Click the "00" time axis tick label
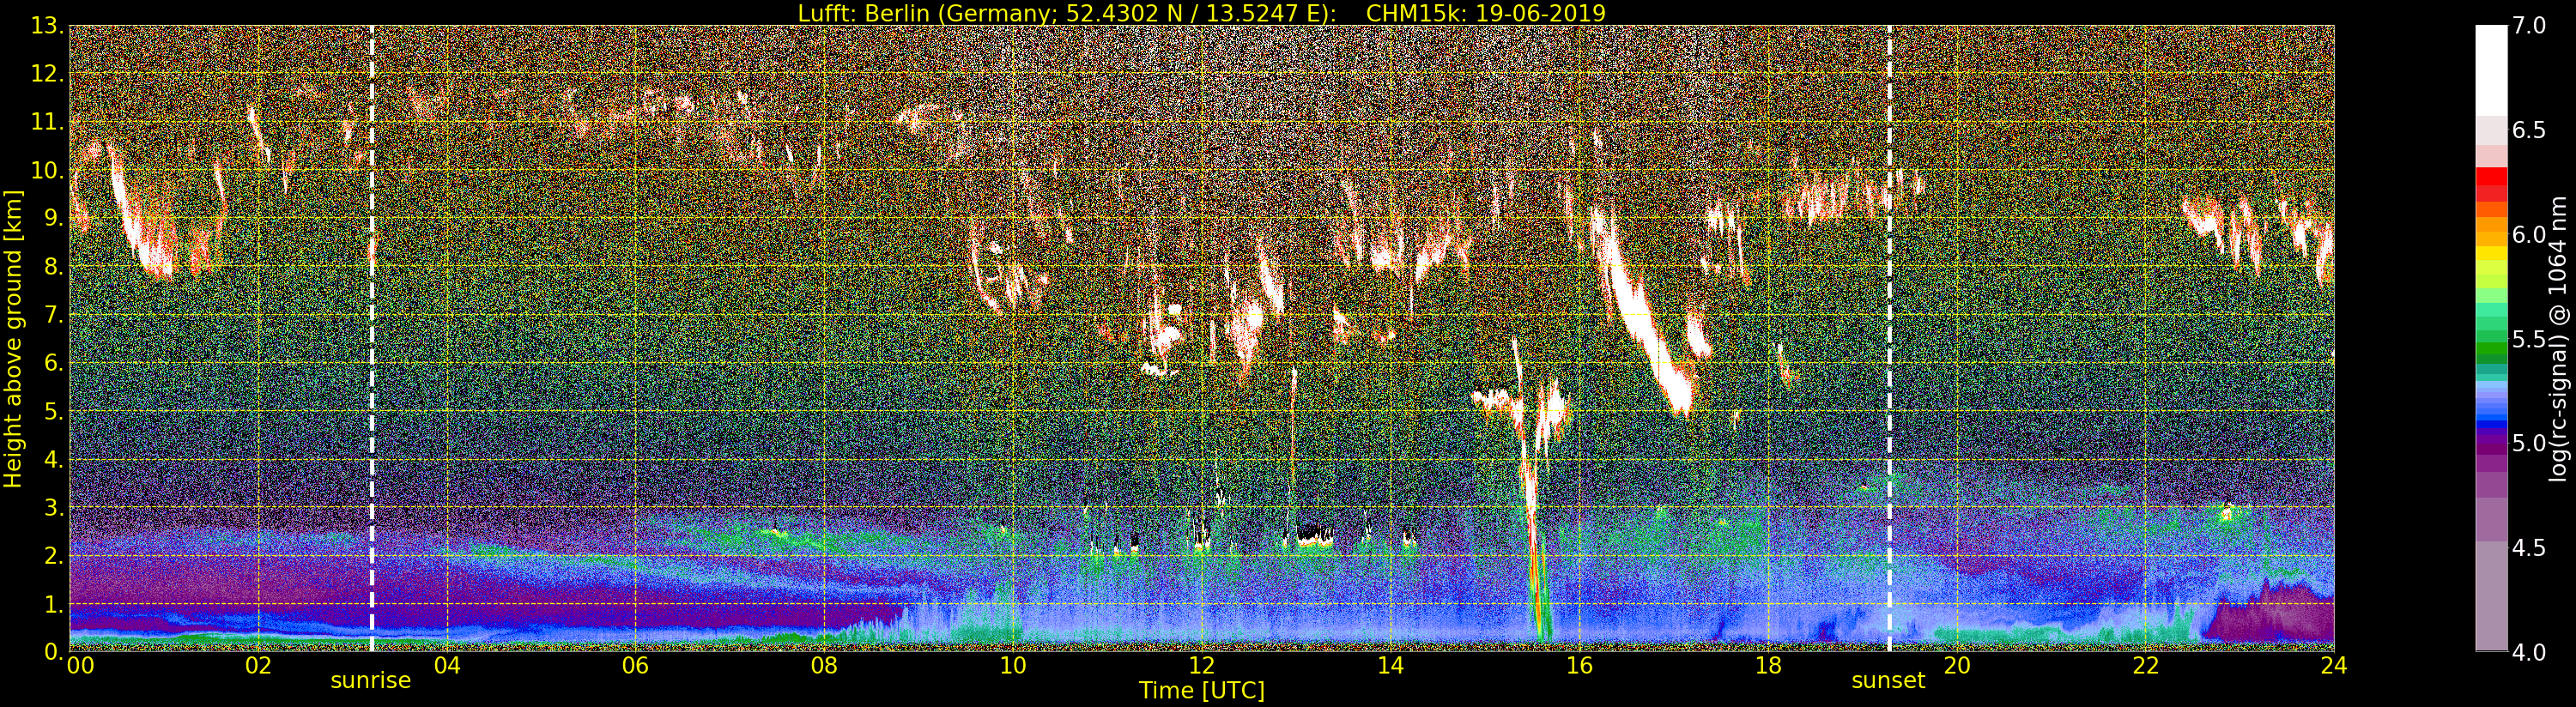The image size is (2576, 707). click(x=79, y=664)
